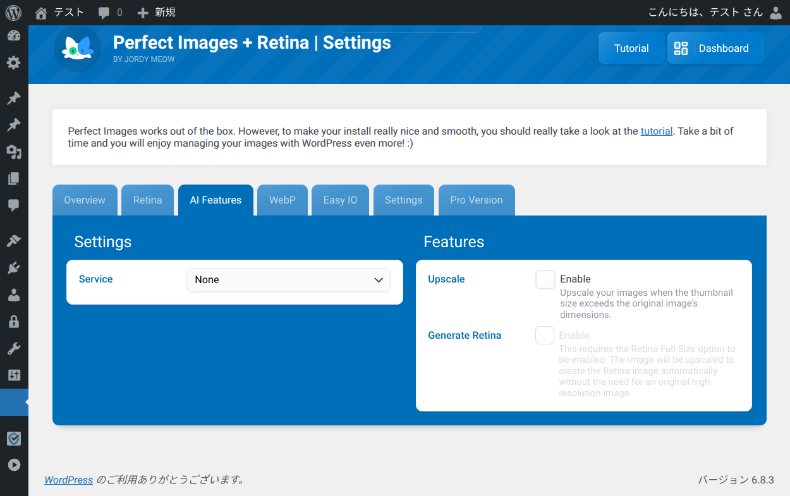Open Media library icon in the sidebar
790x496 pixels.
tap(14, 152)
